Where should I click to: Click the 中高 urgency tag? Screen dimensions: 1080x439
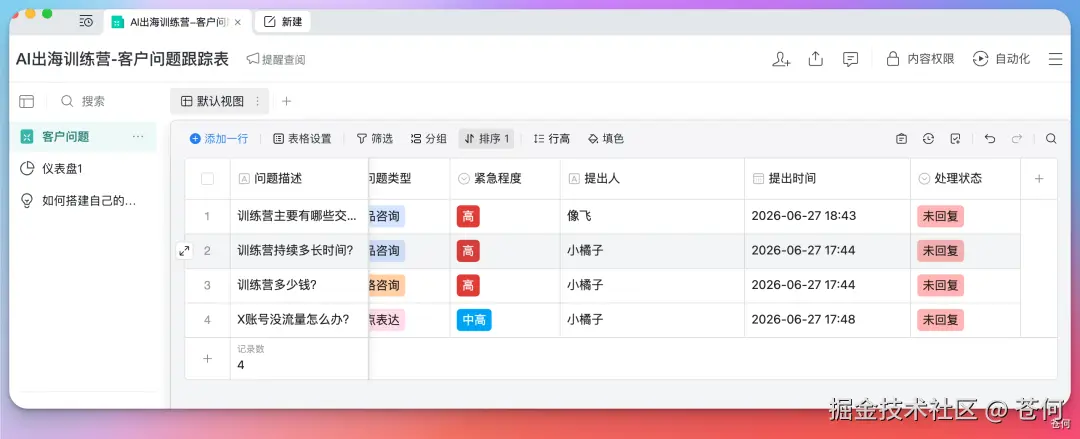coord(474,320)
